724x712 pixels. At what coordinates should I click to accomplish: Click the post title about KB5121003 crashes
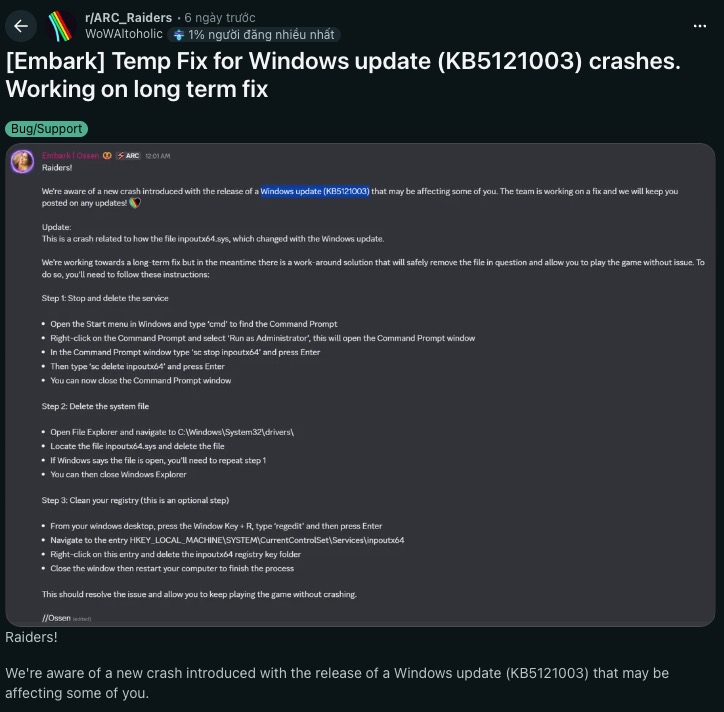coord(343,75)
